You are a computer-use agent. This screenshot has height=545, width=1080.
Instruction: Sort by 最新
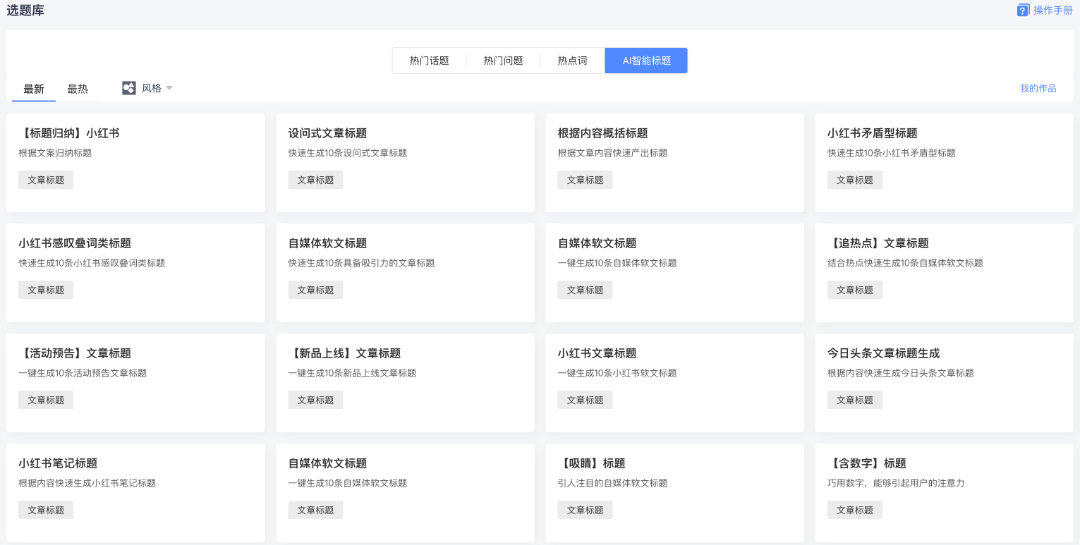click(34, 89)
